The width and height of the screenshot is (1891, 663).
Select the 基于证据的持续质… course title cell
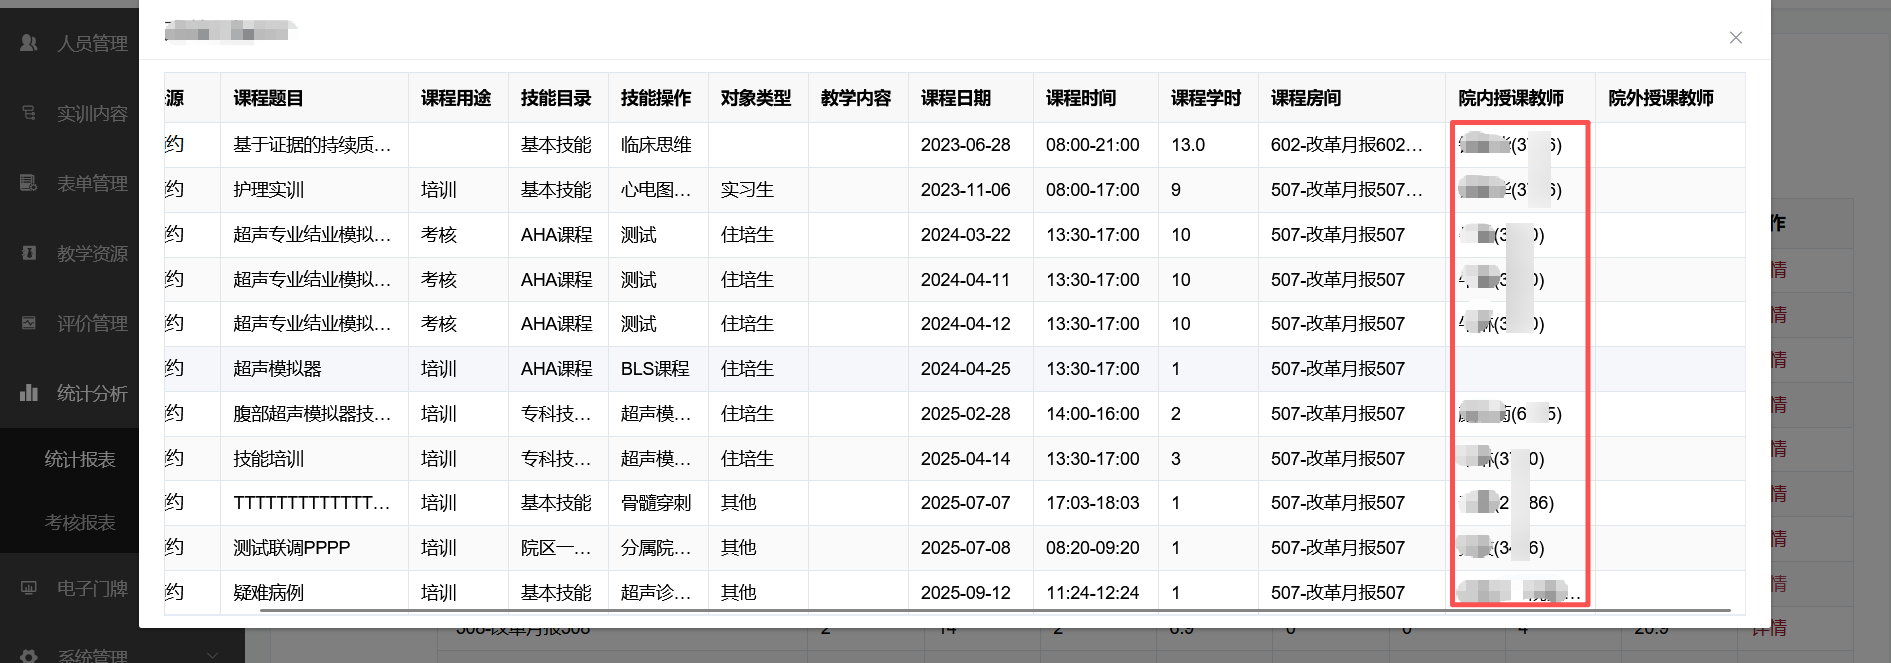tap(312, 145)
